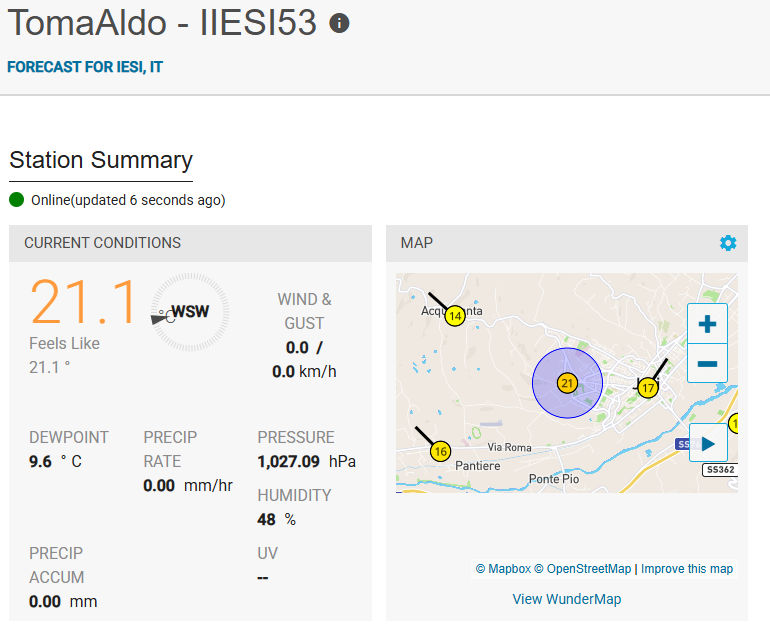
Task: Click the Improve this map link
Action: click(687, 569)
